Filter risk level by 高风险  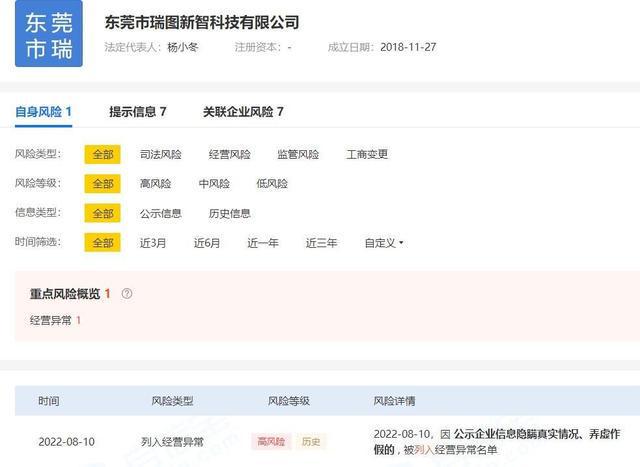click(156, 184)
